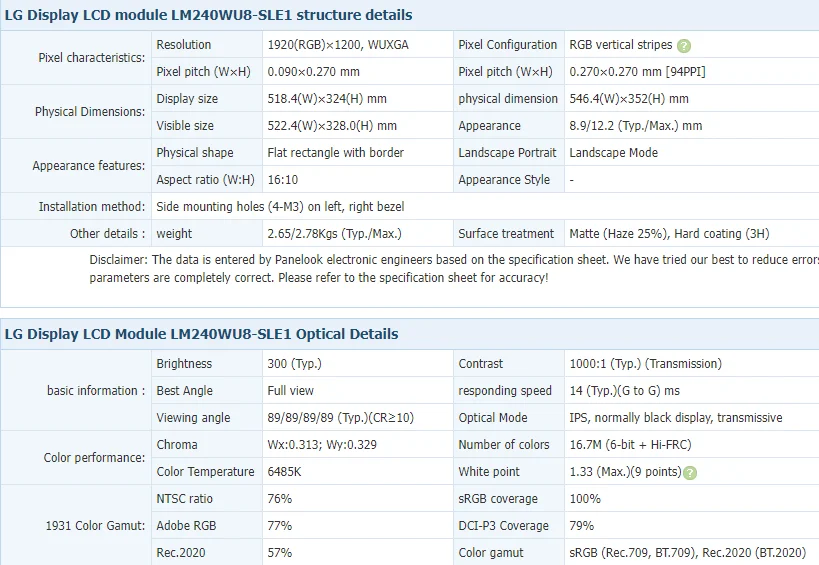Click help icon beside White point value
This screenshot has width=819, height=565.
coord(689,473)
